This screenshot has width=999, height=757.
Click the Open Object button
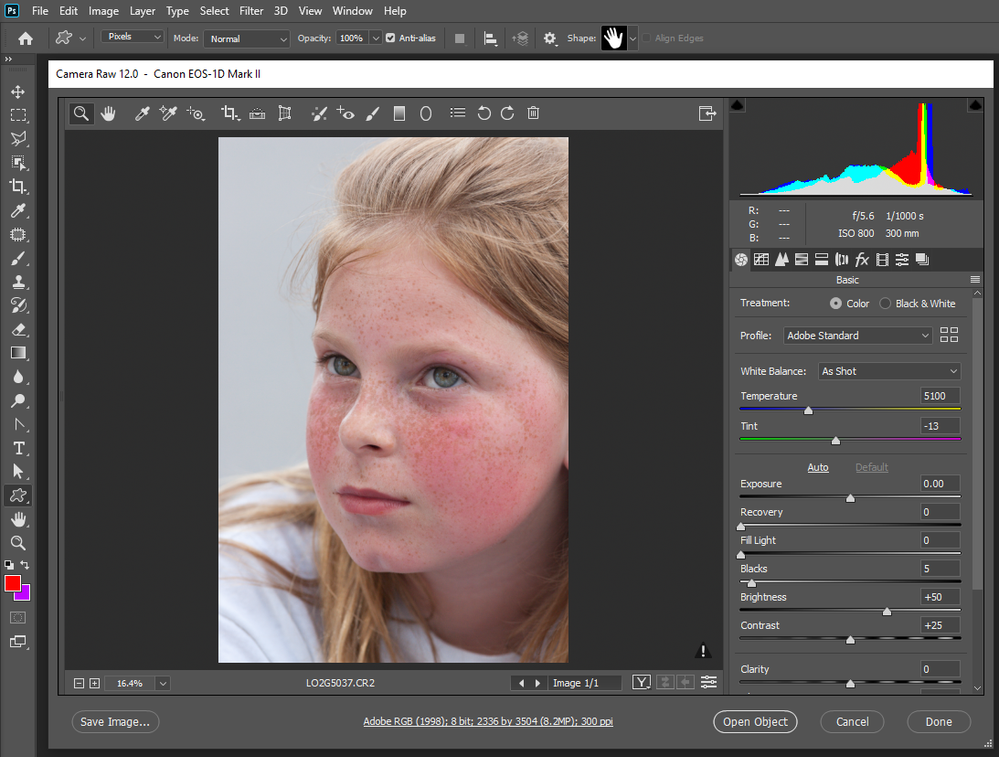click(x=755, y=721)
